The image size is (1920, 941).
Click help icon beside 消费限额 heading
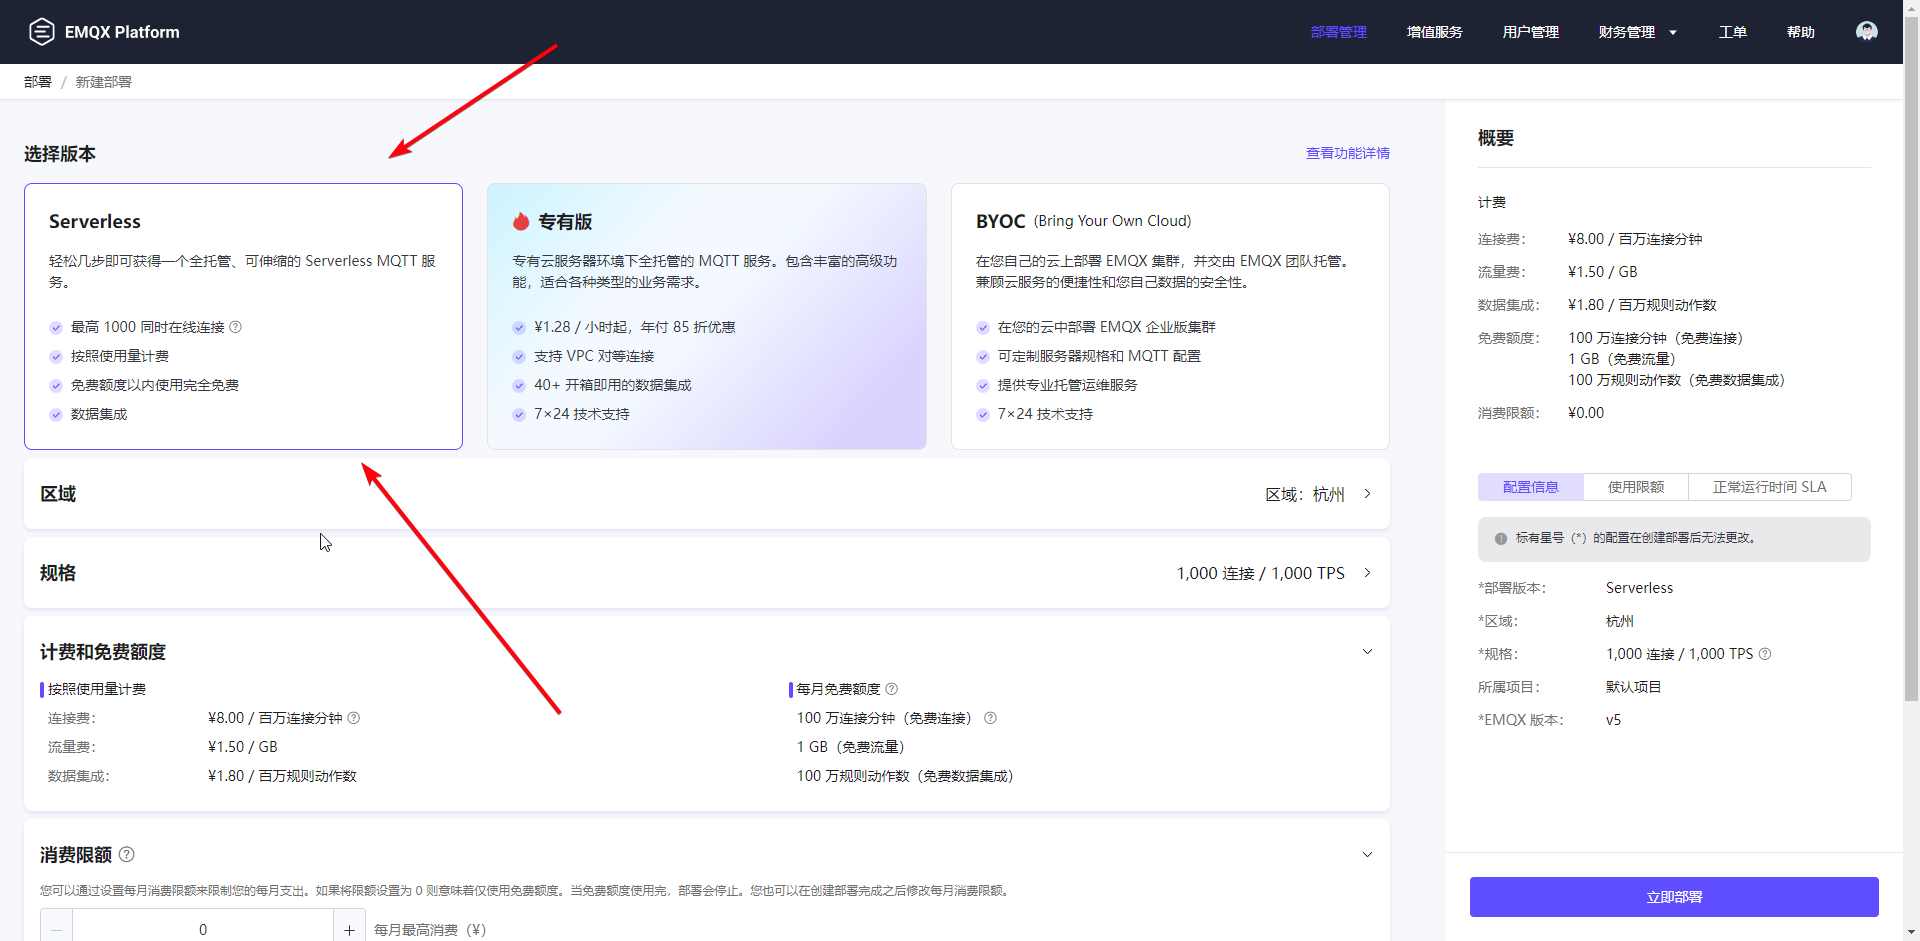pyautogui.click(x=127, y=854)
